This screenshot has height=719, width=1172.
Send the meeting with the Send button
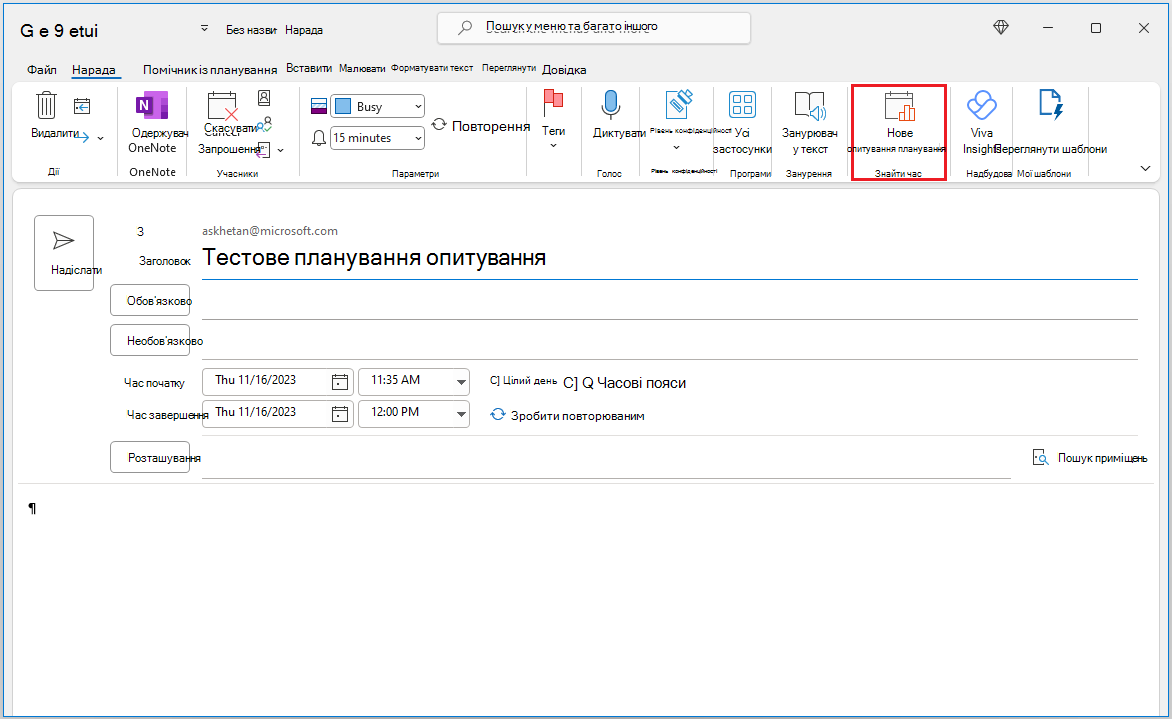(64, 253)
